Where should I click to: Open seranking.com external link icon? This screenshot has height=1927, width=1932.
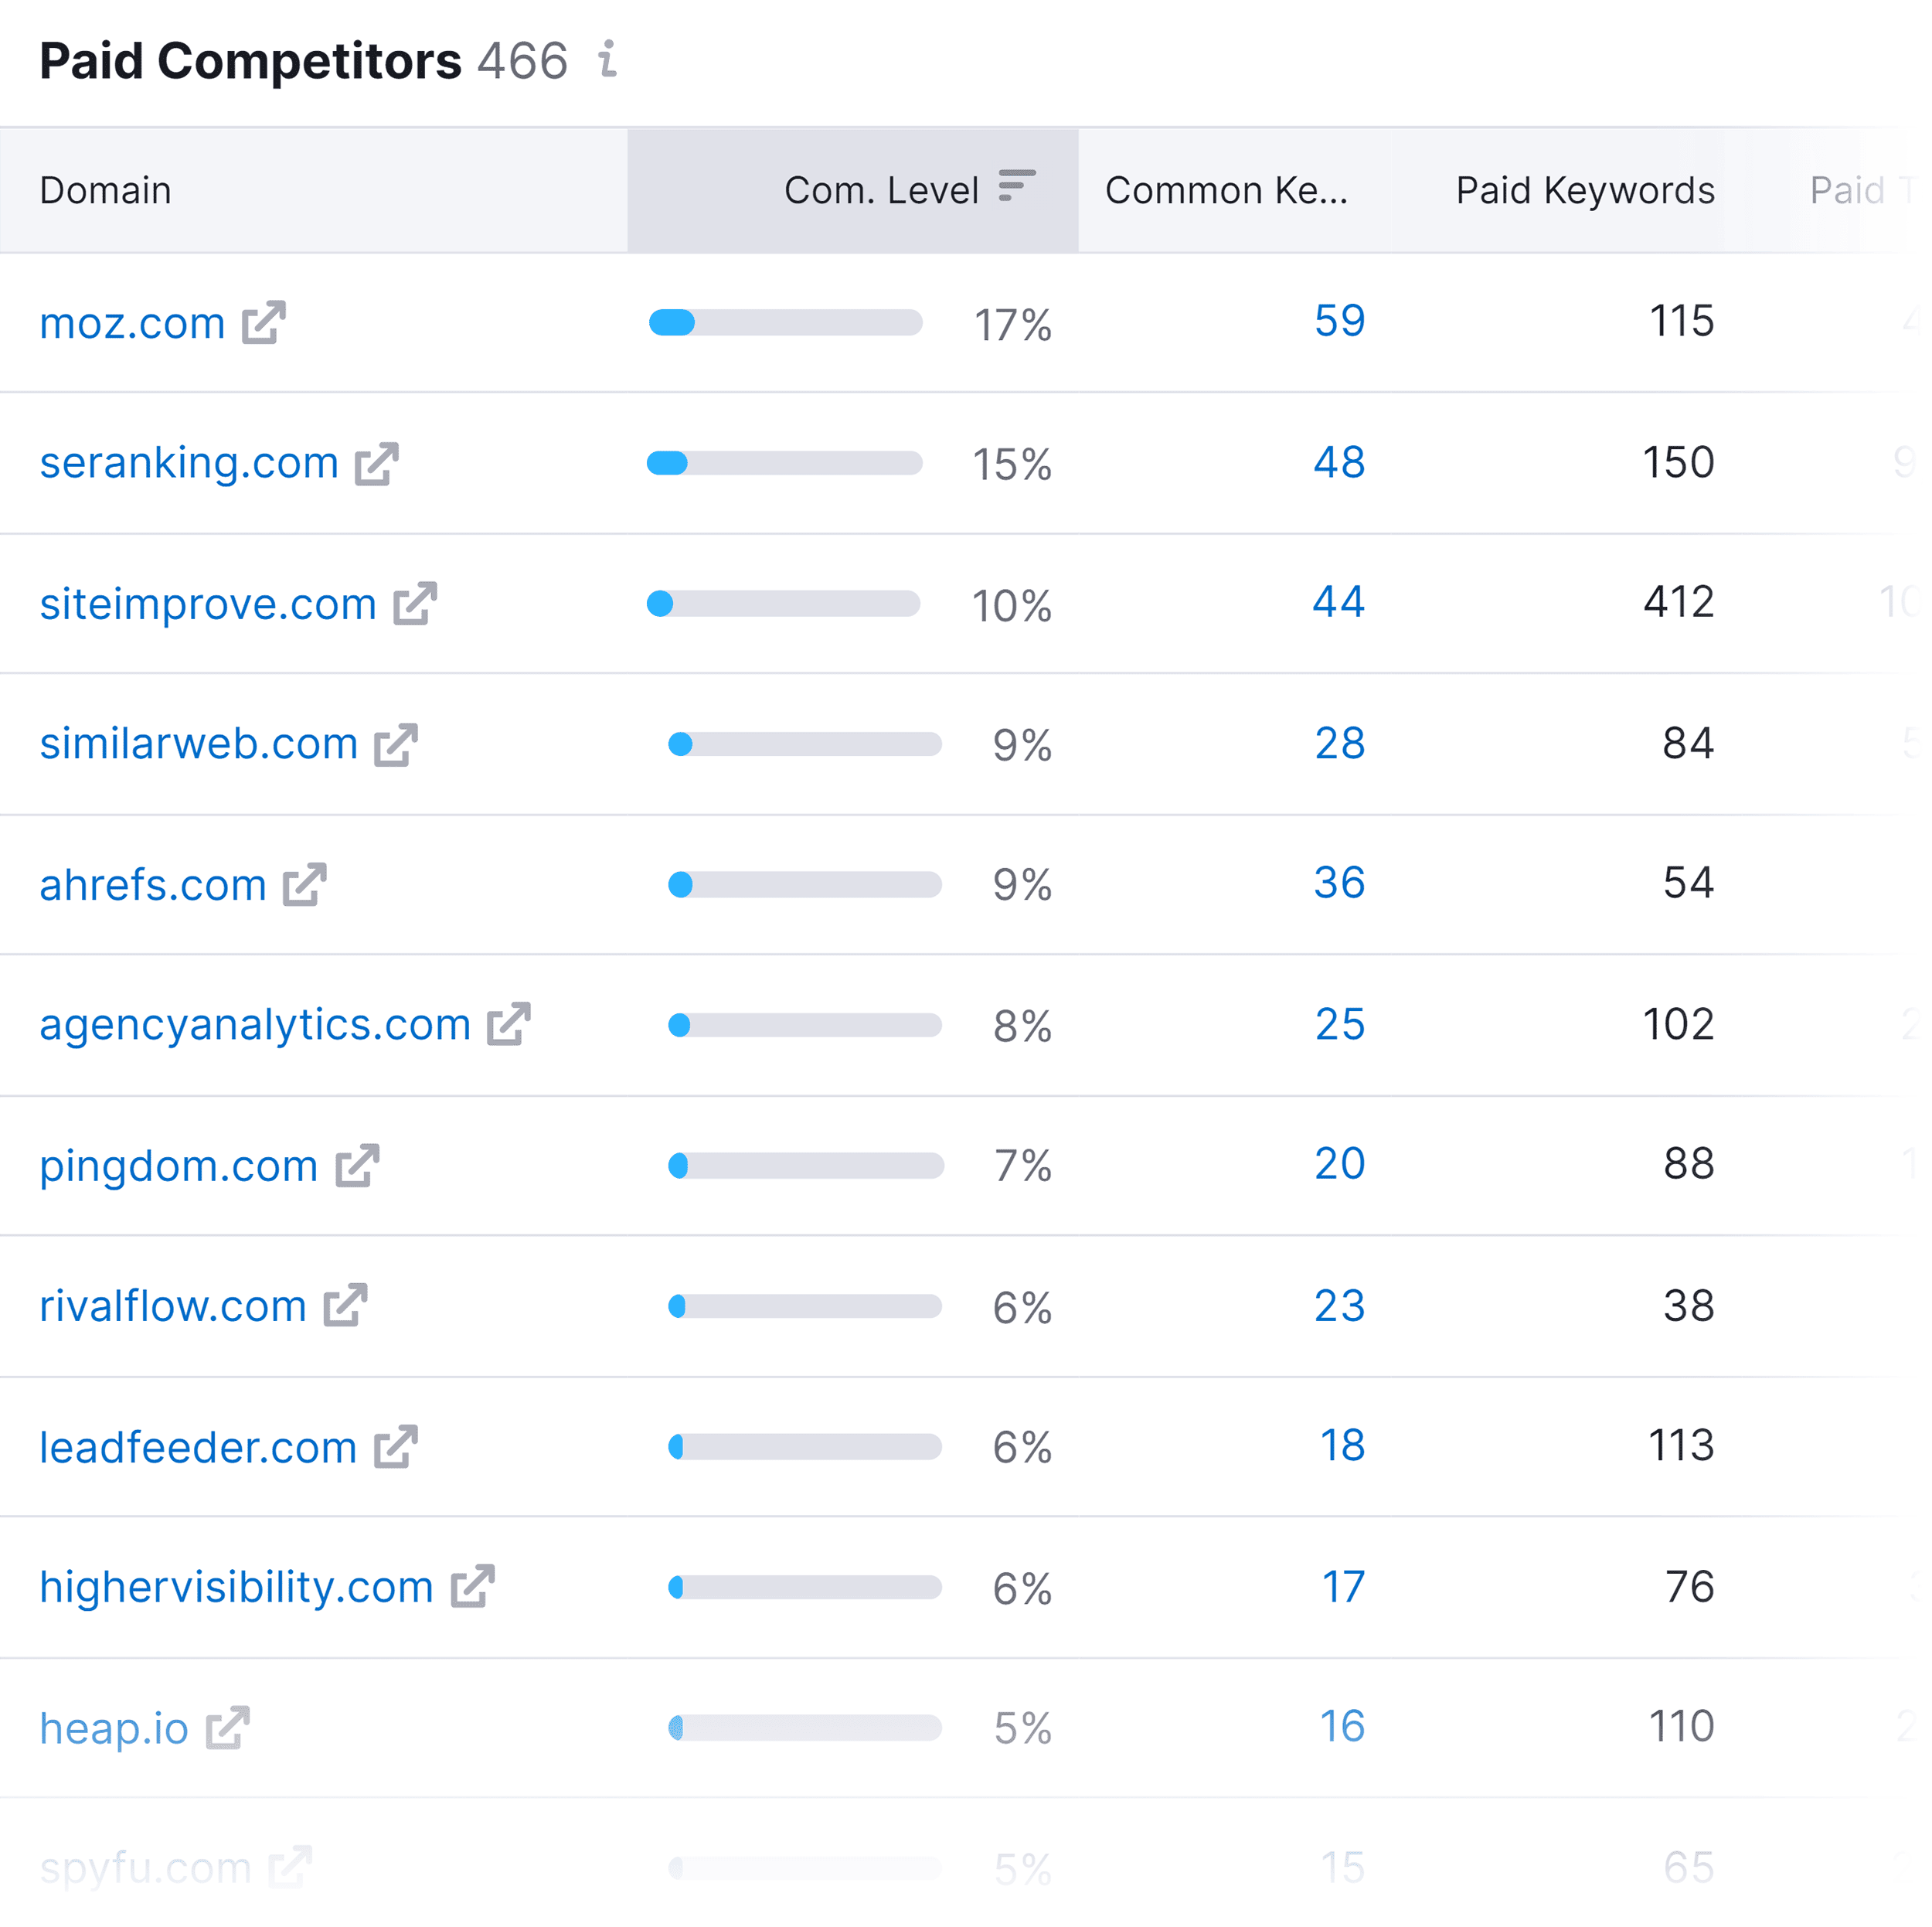click(x=377, y=463)
